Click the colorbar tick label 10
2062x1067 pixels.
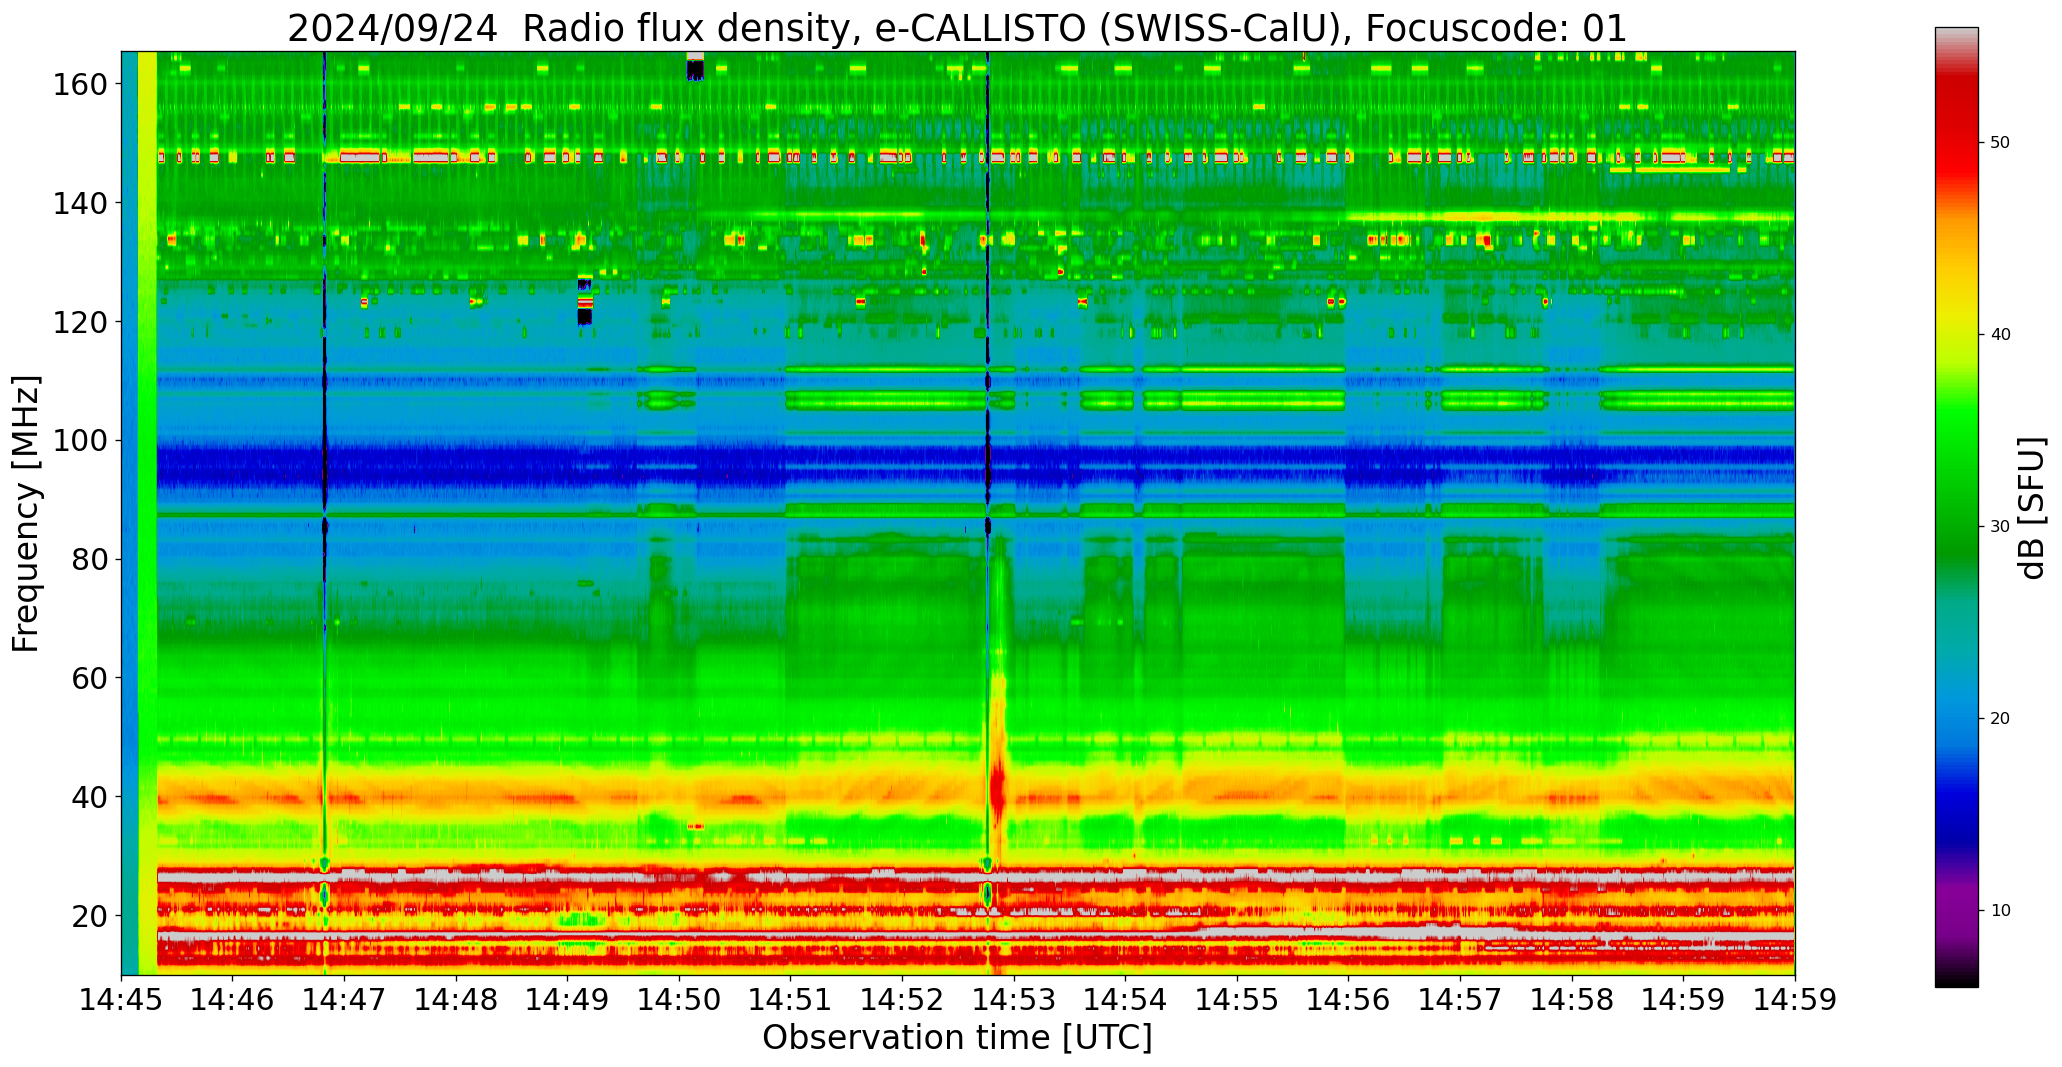[x=2000, y=910]
